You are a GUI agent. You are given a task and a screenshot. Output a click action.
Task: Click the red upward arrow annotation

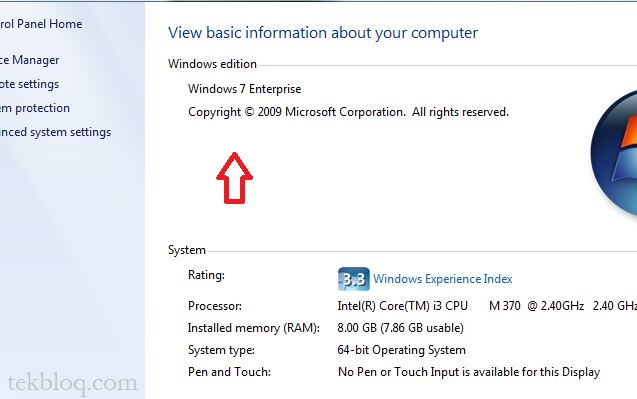[234, 178]
